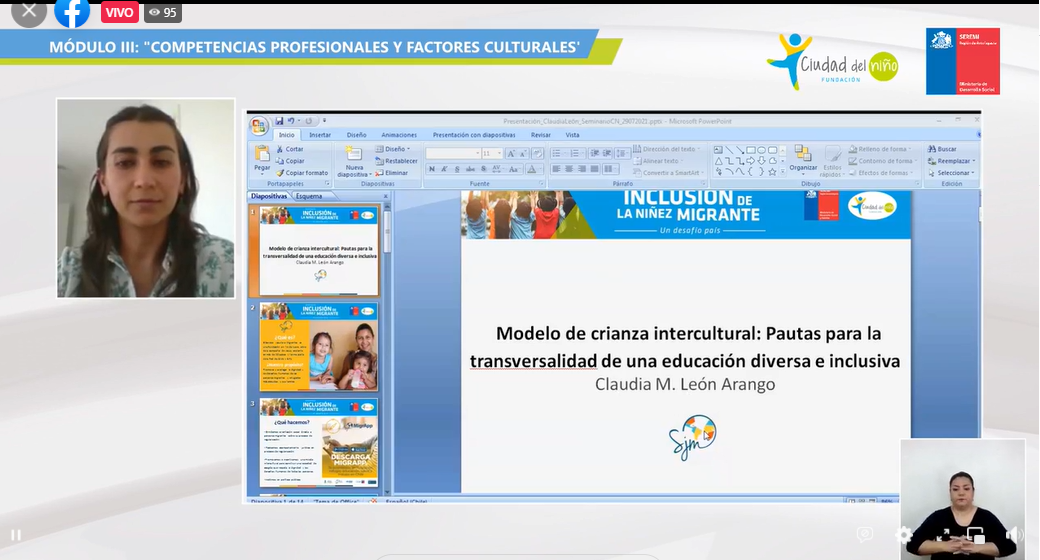This screenshot has width=1040, height=560.
Task: Open the comments bubble icon on the video
Action: click(x=865, y=535)
